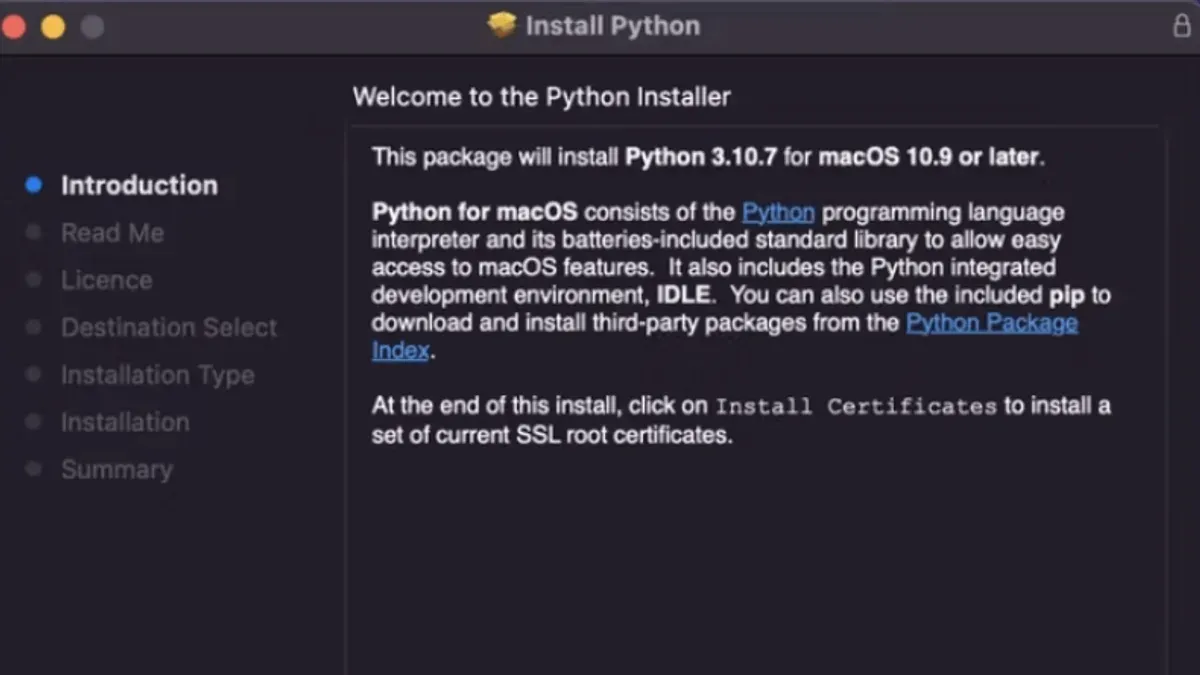The width and height of the screenshot is (1200, 675).
Task: Click the package box icon beside Install Python
Action: [501, 25]
